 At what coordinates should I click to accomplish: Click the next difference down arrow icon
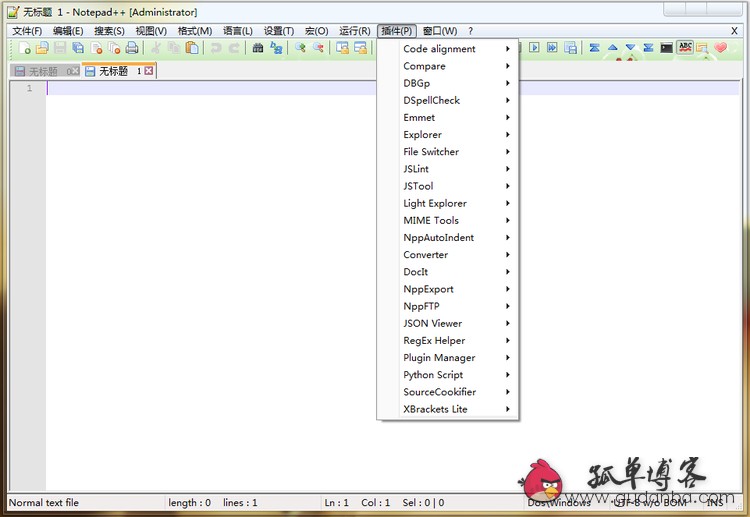[630, 47]
